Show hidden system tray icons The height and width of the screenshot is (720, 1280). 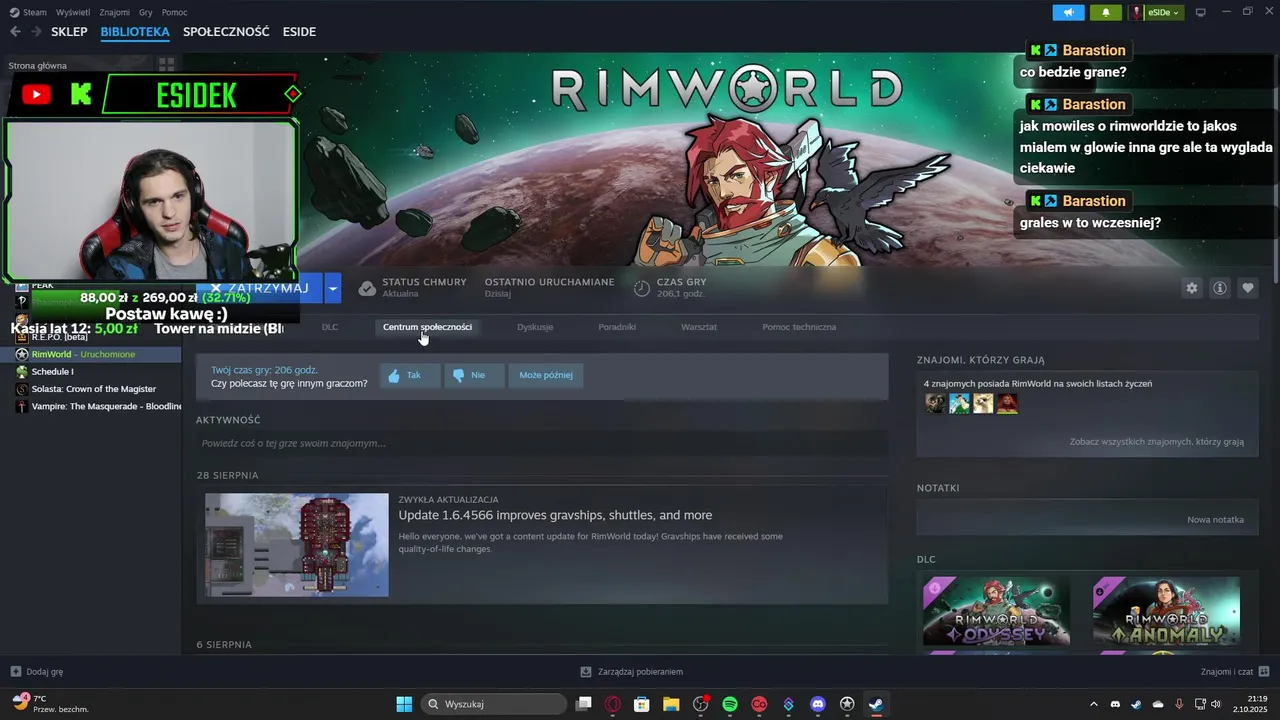tap(1093, 704)
